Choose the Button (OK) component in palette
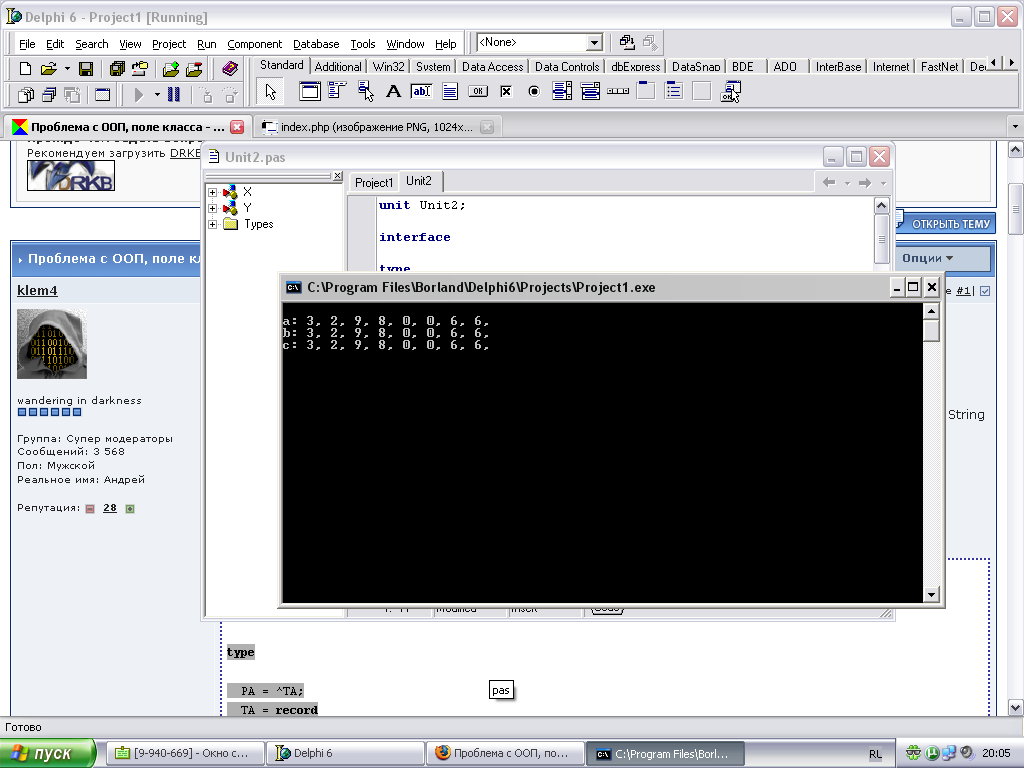The image size is (1024, 768). [478, 92]
